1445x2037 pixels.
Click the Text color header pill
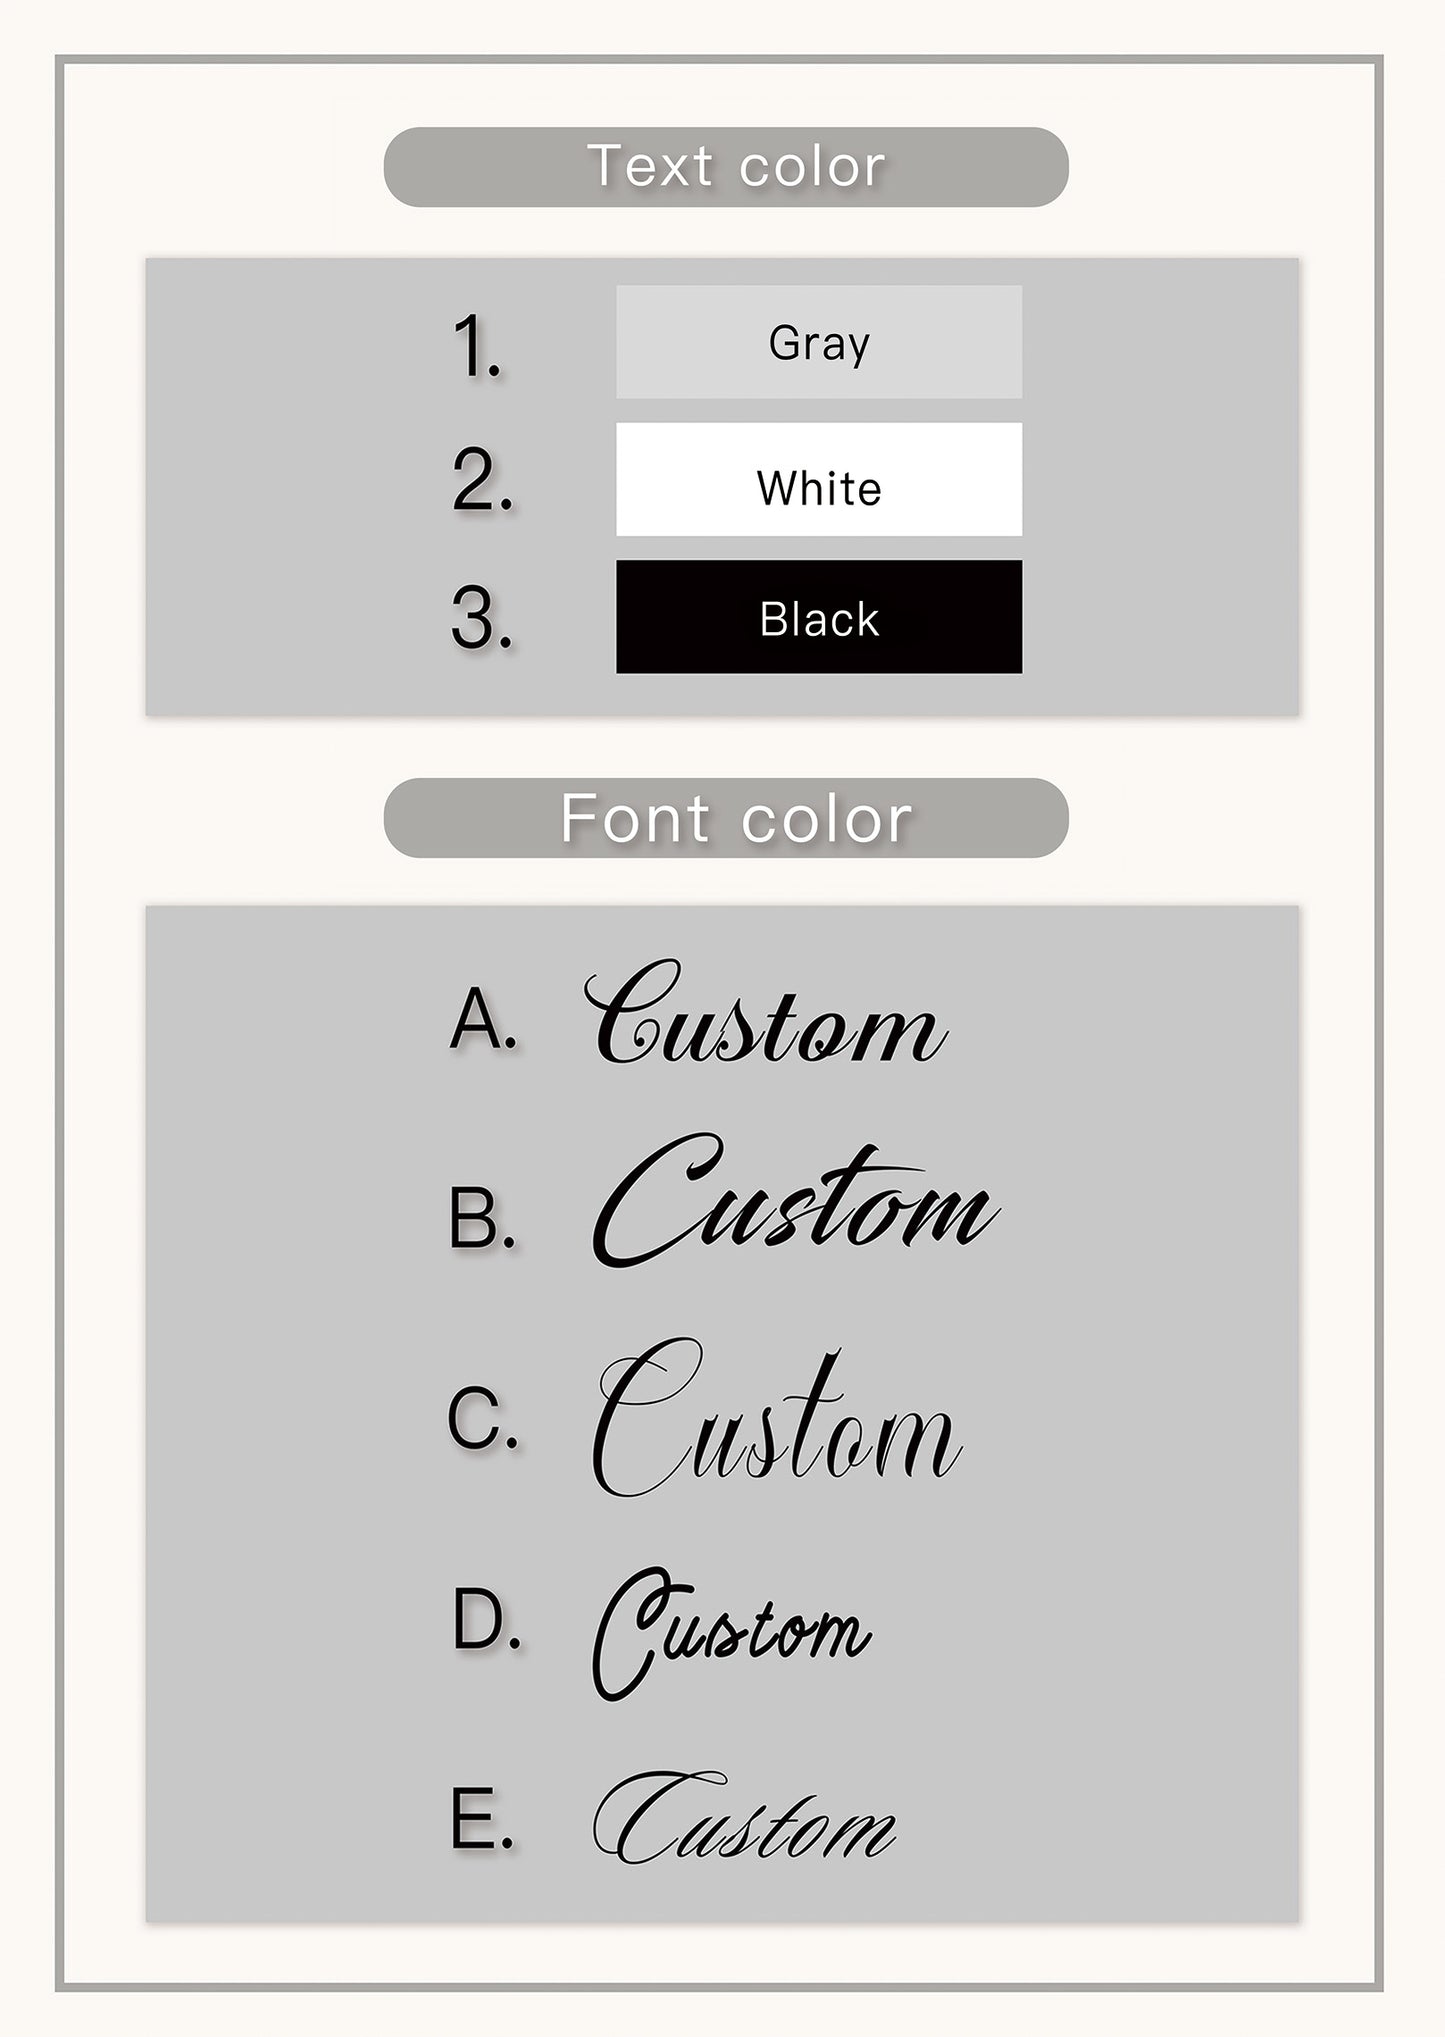pos(726,167)
